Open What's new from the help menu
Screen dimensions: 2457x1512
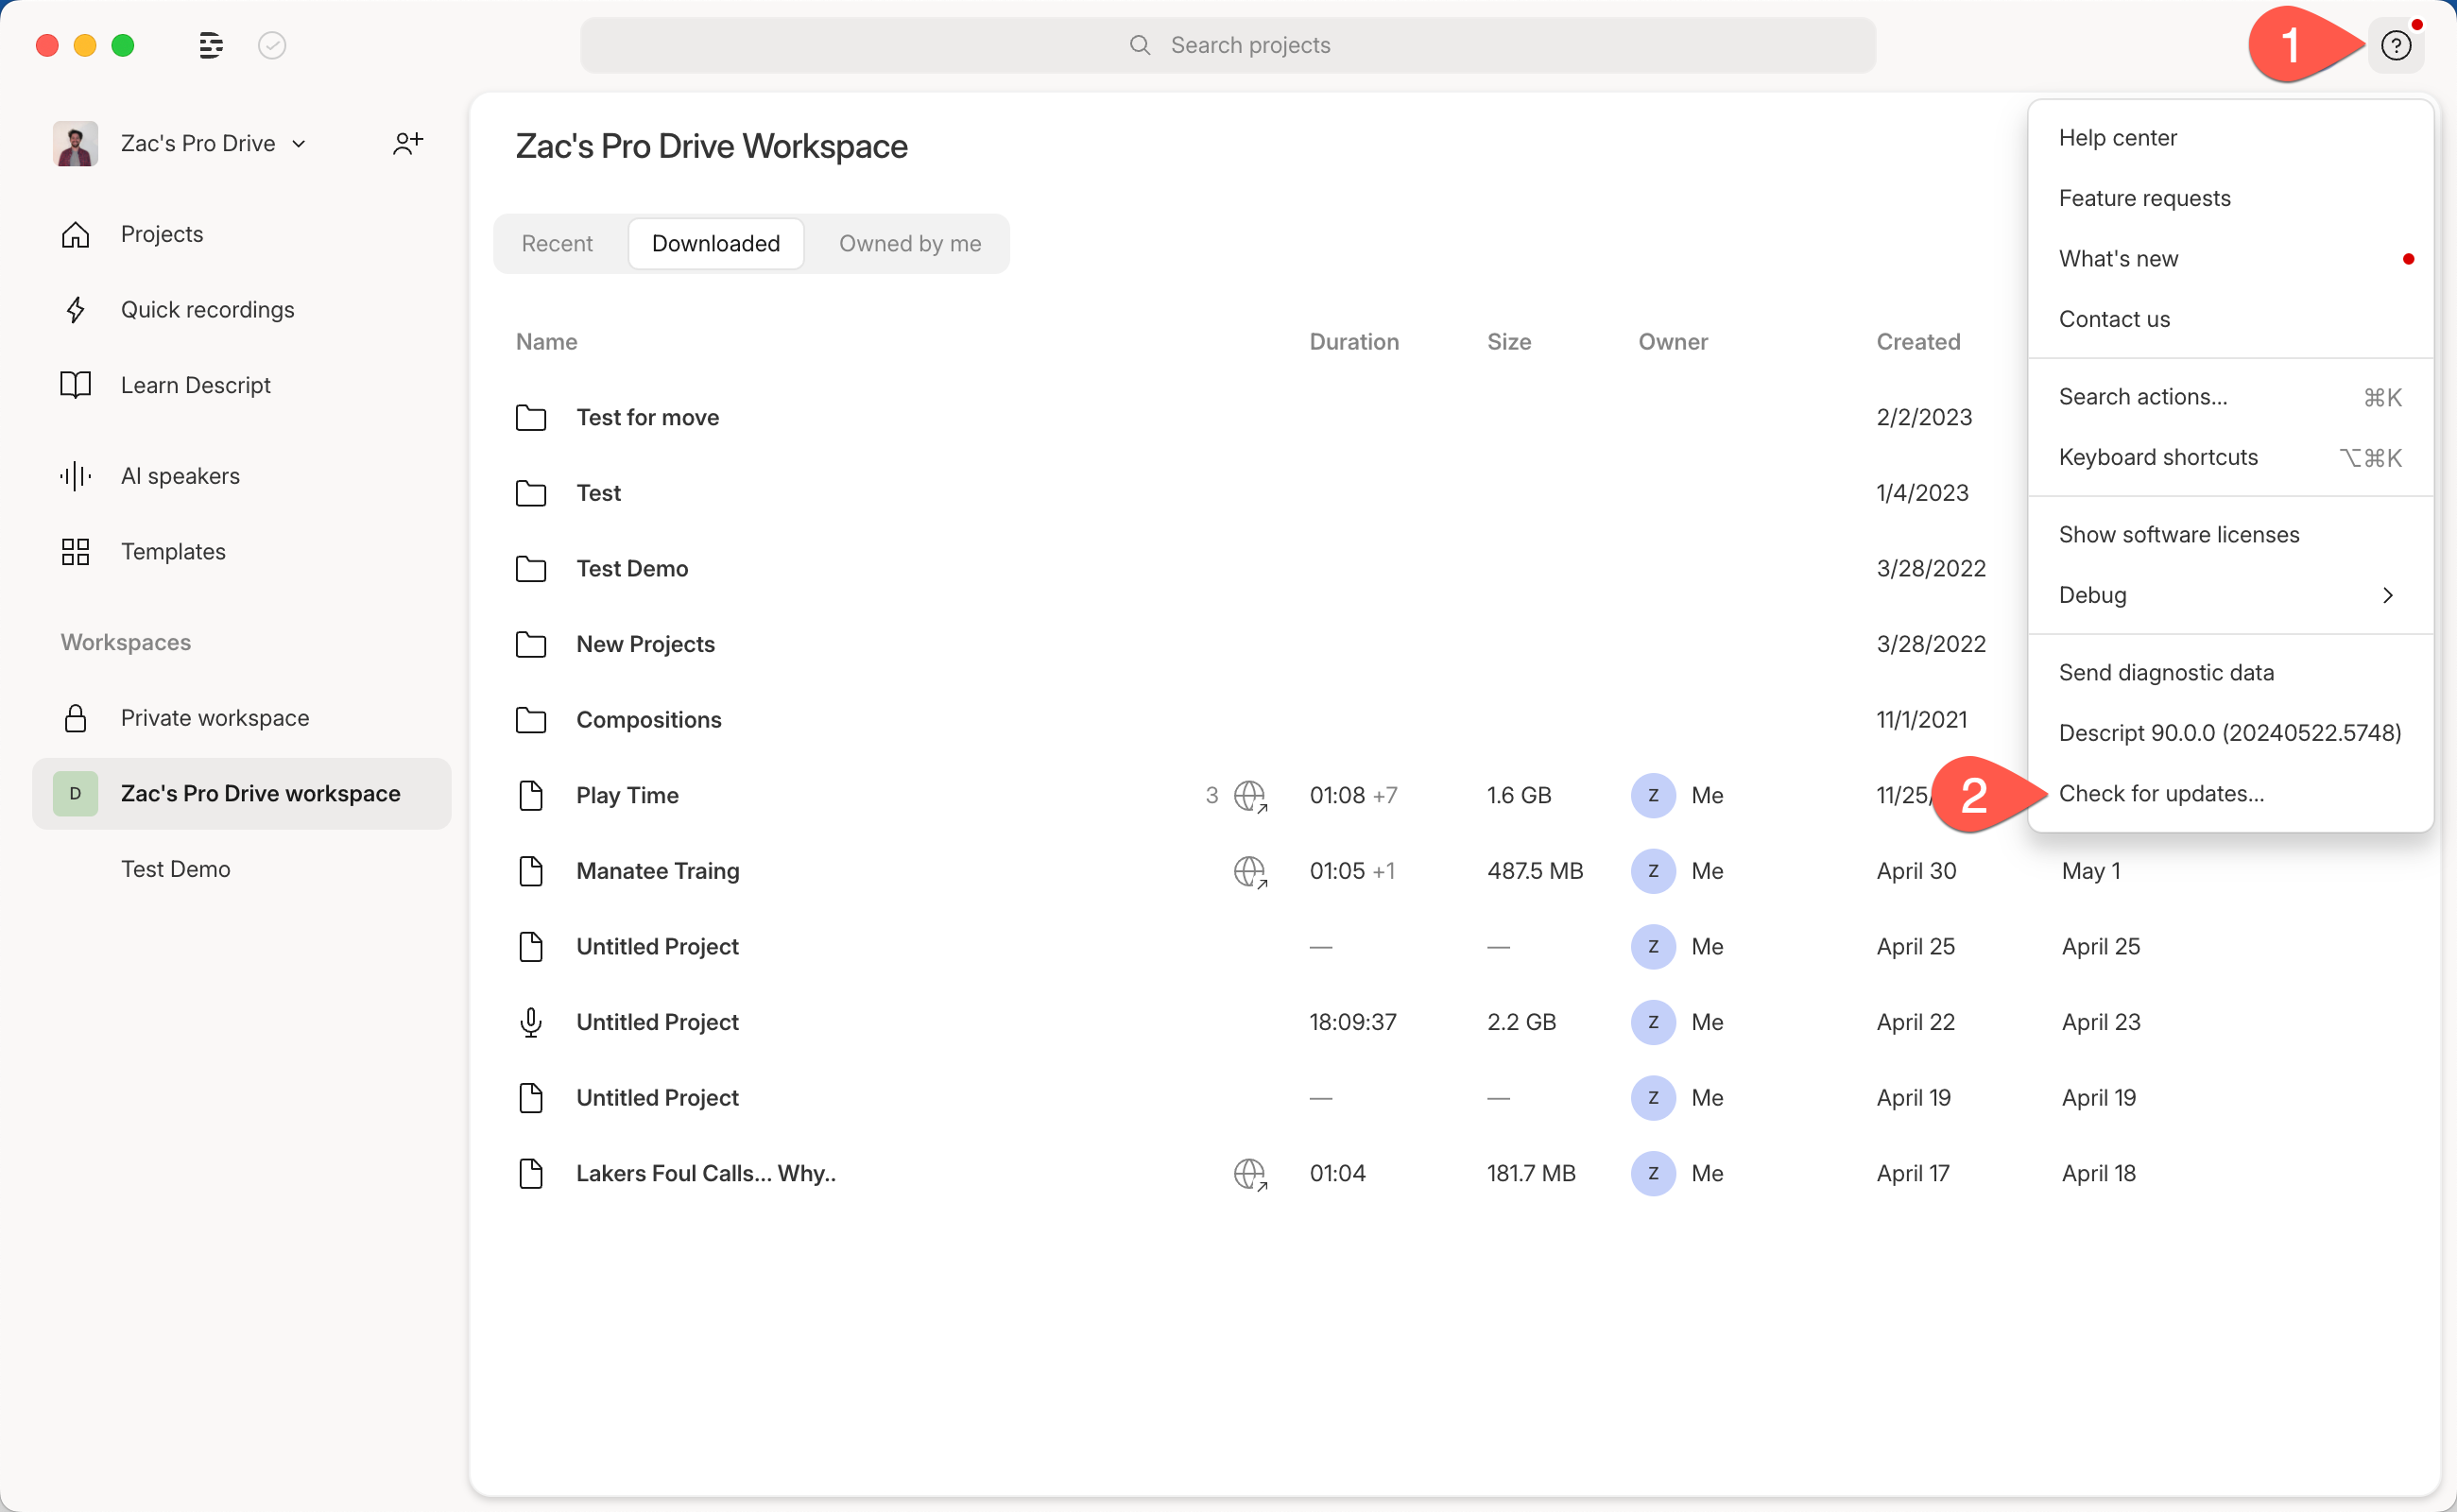[2118, 258]
